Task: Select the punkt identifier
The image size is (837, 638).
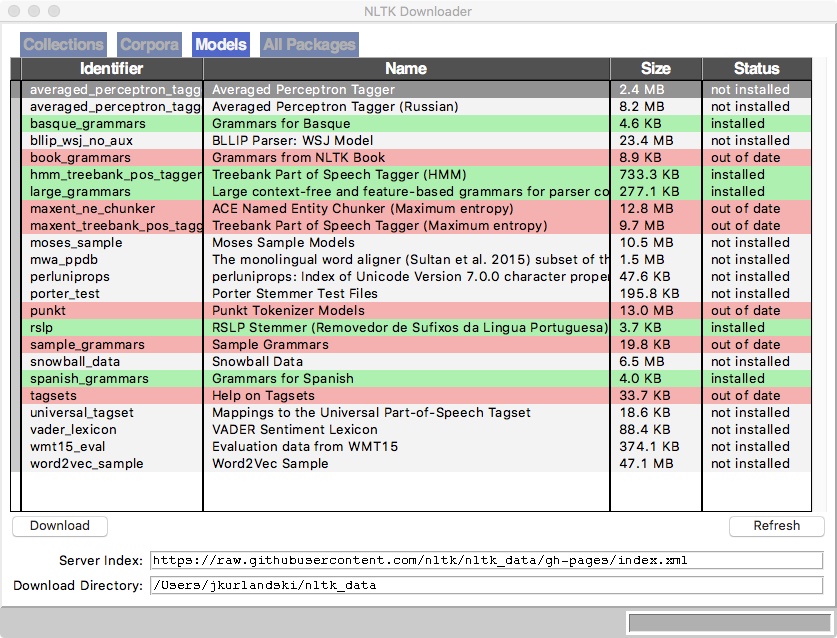Action: coord(48,311)
